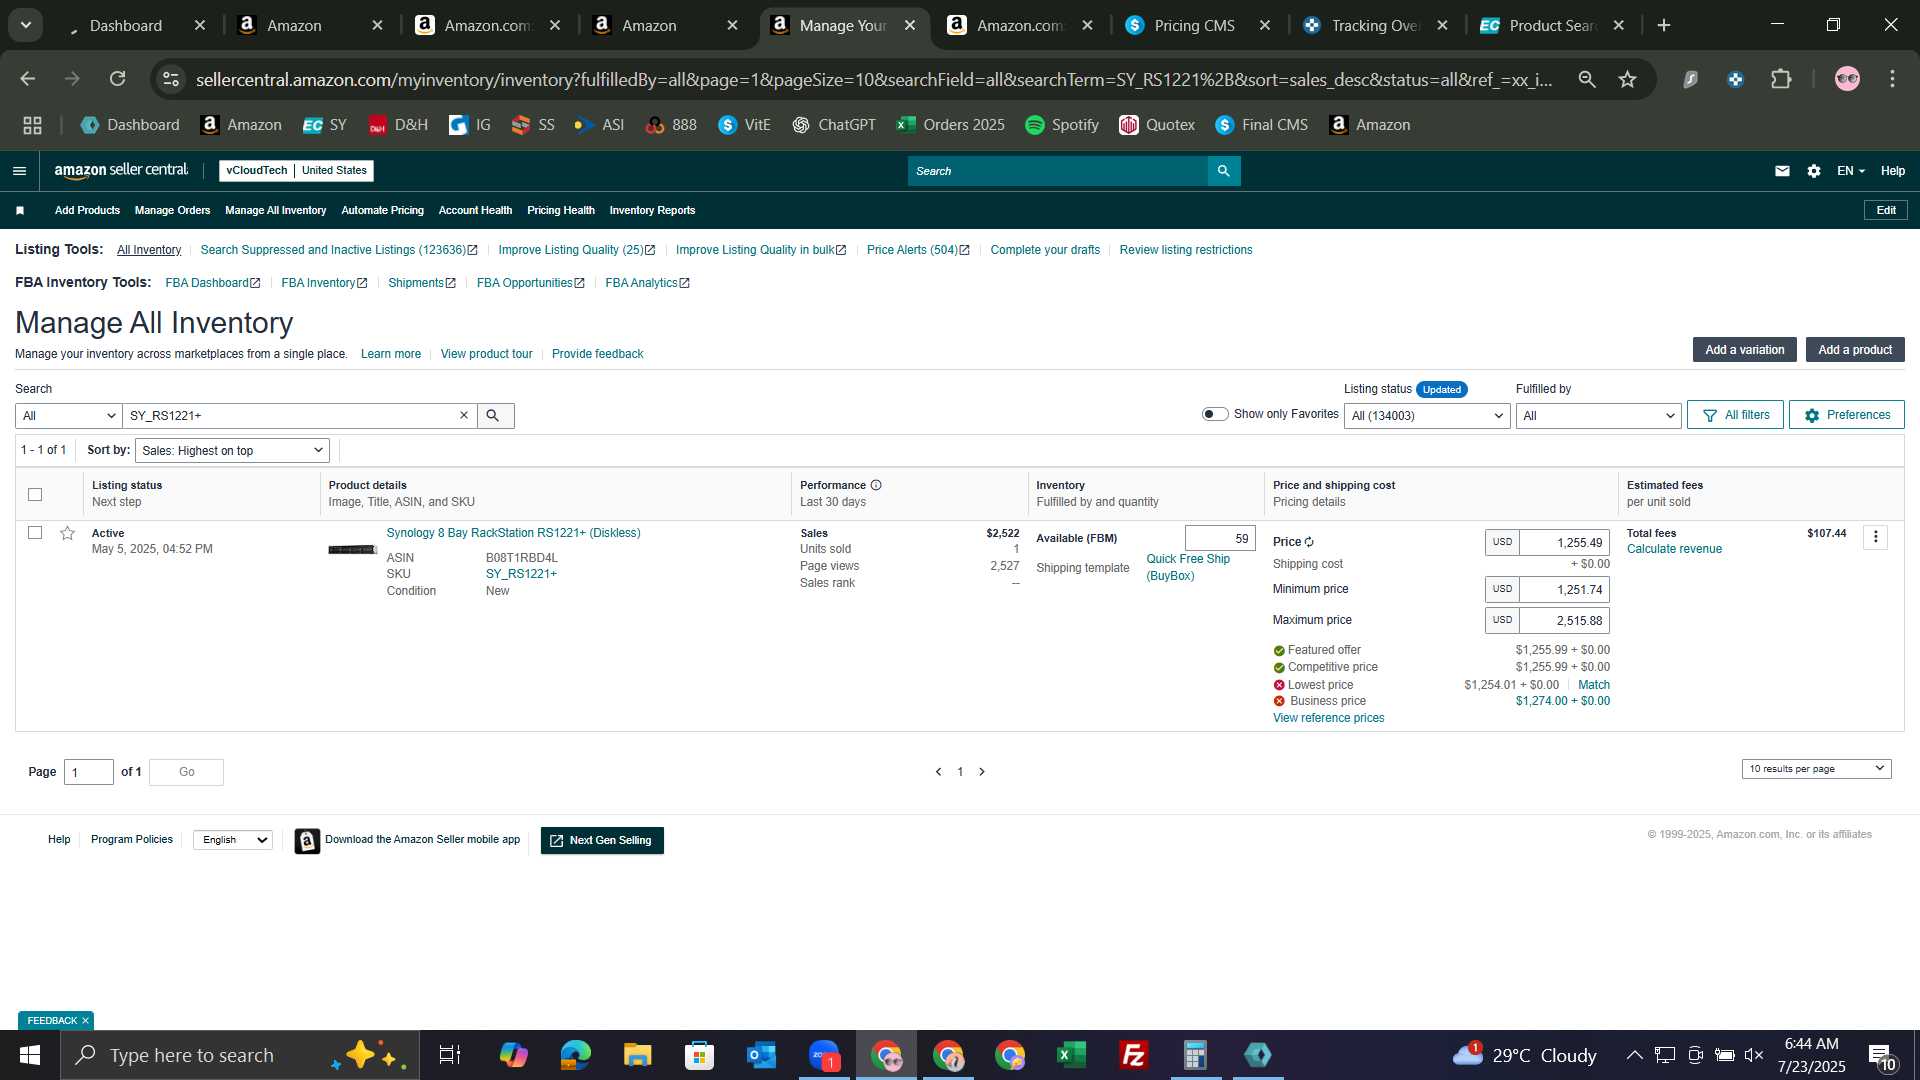The height and width of the screenshot is (1080, 1920).
Task: Open Inventory Reports menu item
Action: 652,210
